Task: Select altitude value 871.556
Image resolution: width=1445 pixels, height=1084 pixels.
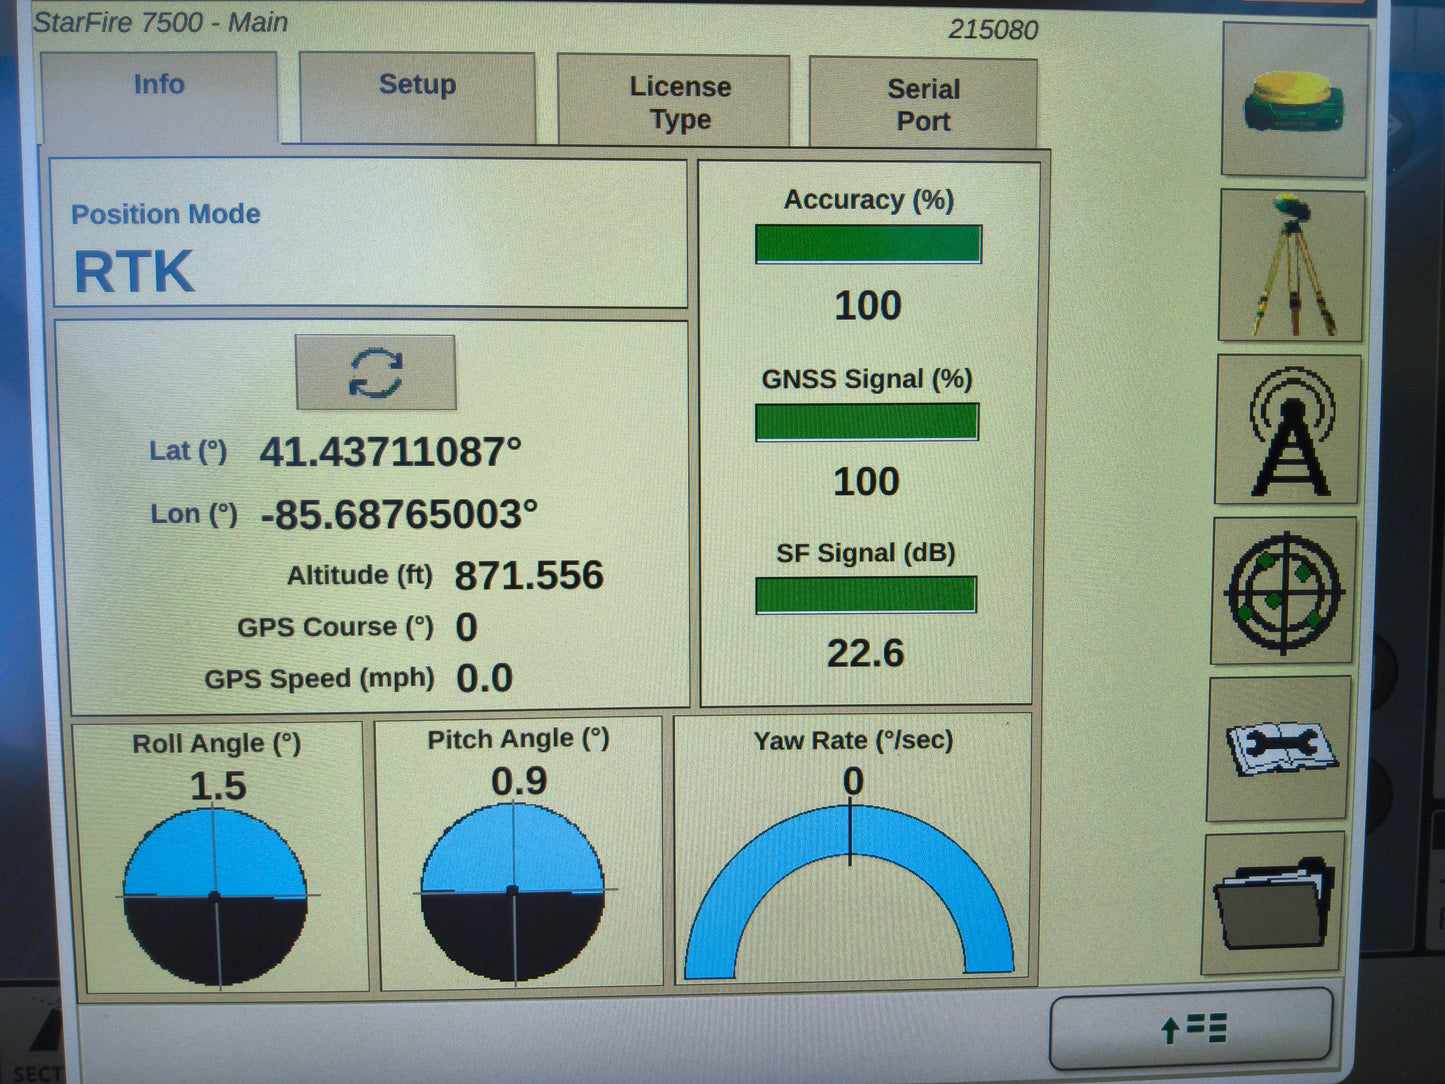Action: [529, 576]
